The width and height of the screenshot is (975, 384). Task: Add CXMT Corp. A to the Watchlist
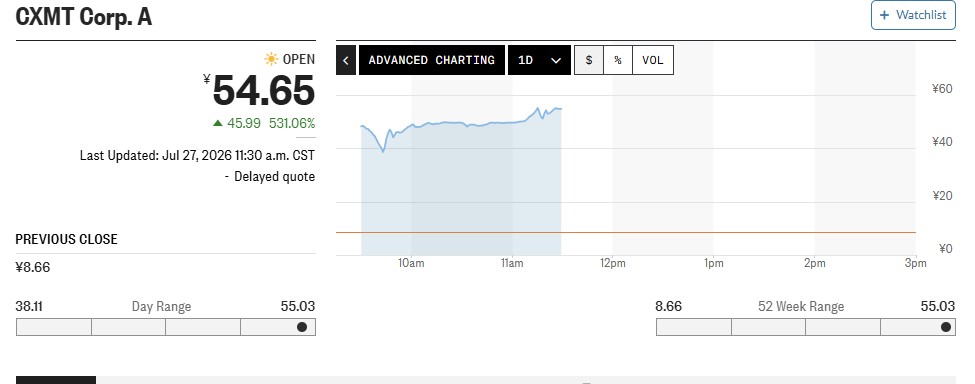(x=913, y=15)
